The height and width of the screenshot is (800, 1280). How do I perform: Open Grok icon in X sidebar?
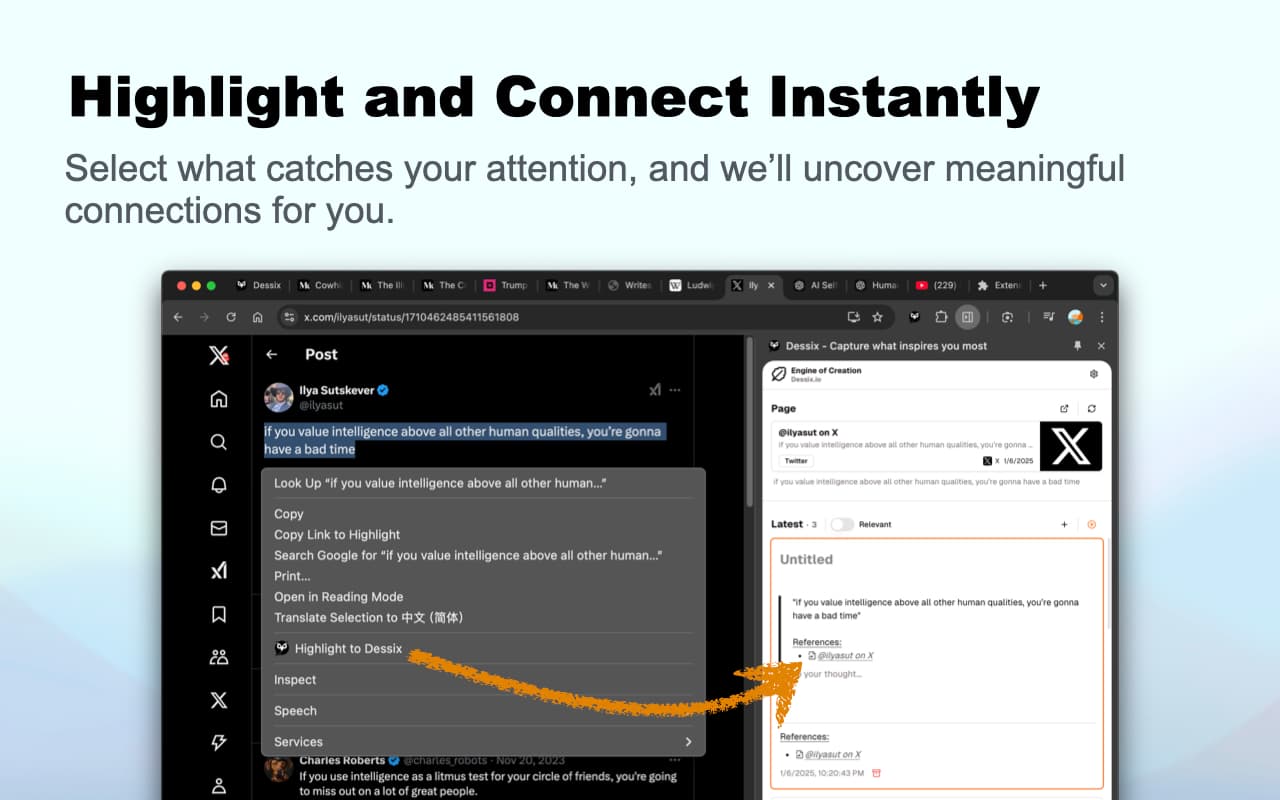(218, 571)
